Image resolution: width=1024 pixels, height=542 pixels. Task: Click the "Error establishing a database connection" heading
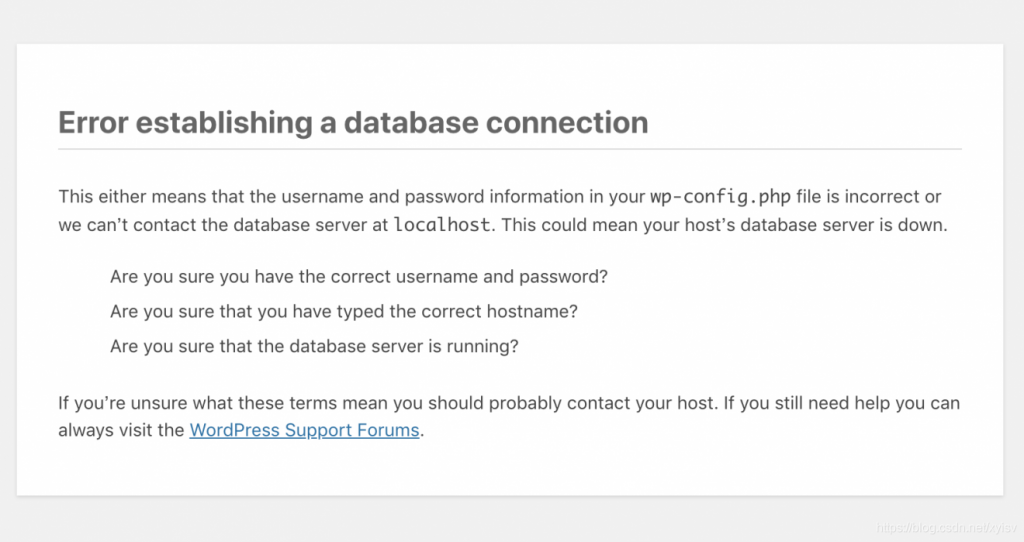[x=353, y=123]
